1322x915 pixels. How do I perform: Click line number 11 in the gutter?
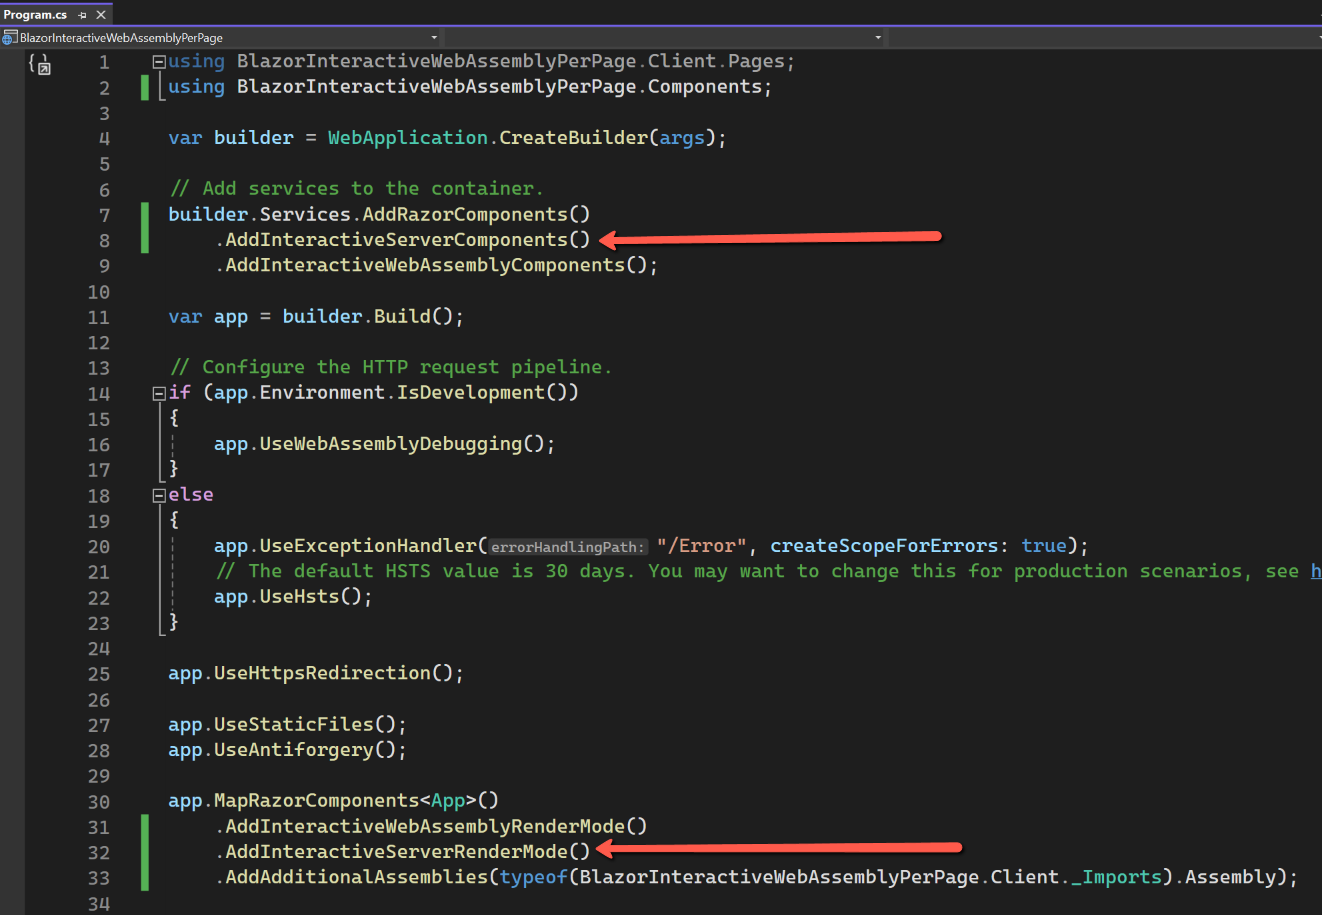[x=98, y=318]
